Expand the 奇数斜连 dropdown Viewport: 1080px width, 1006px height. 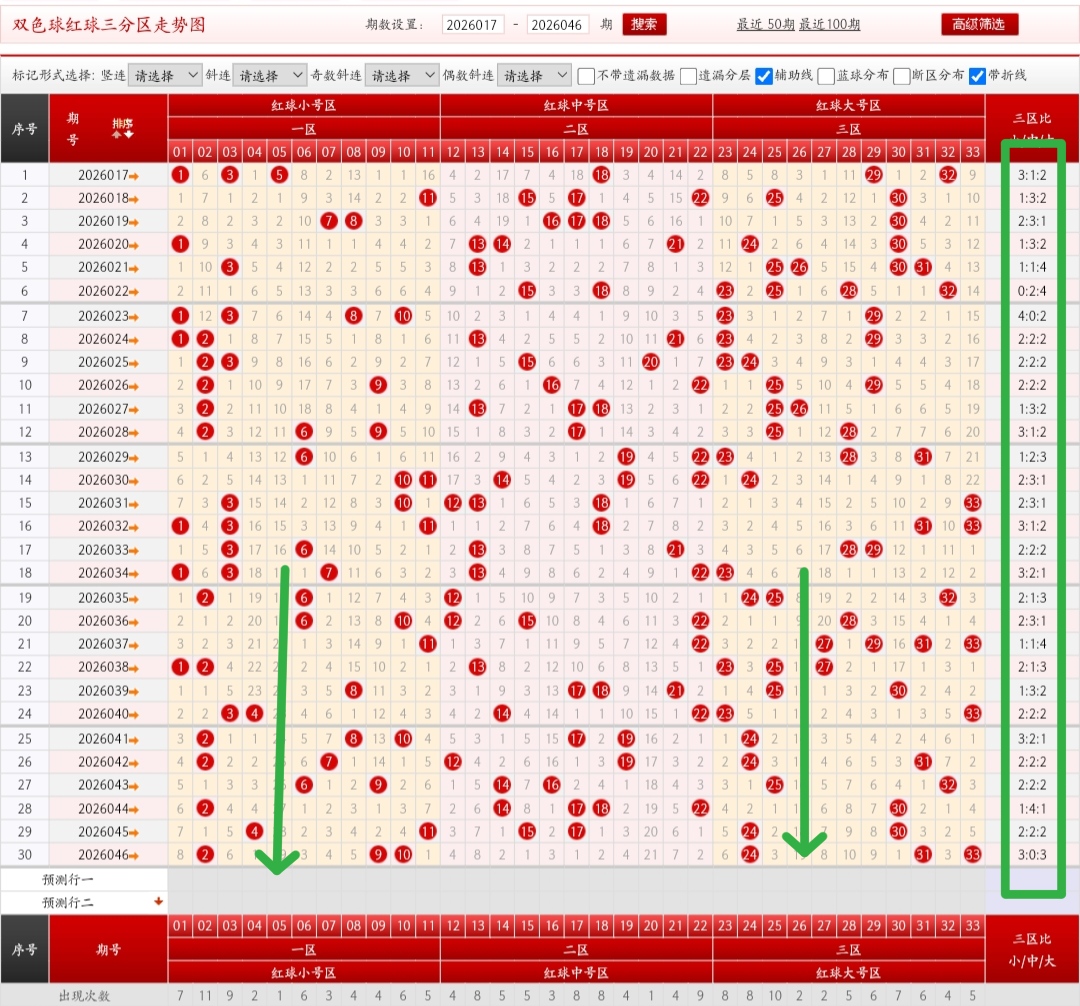[x=401, y=75]
